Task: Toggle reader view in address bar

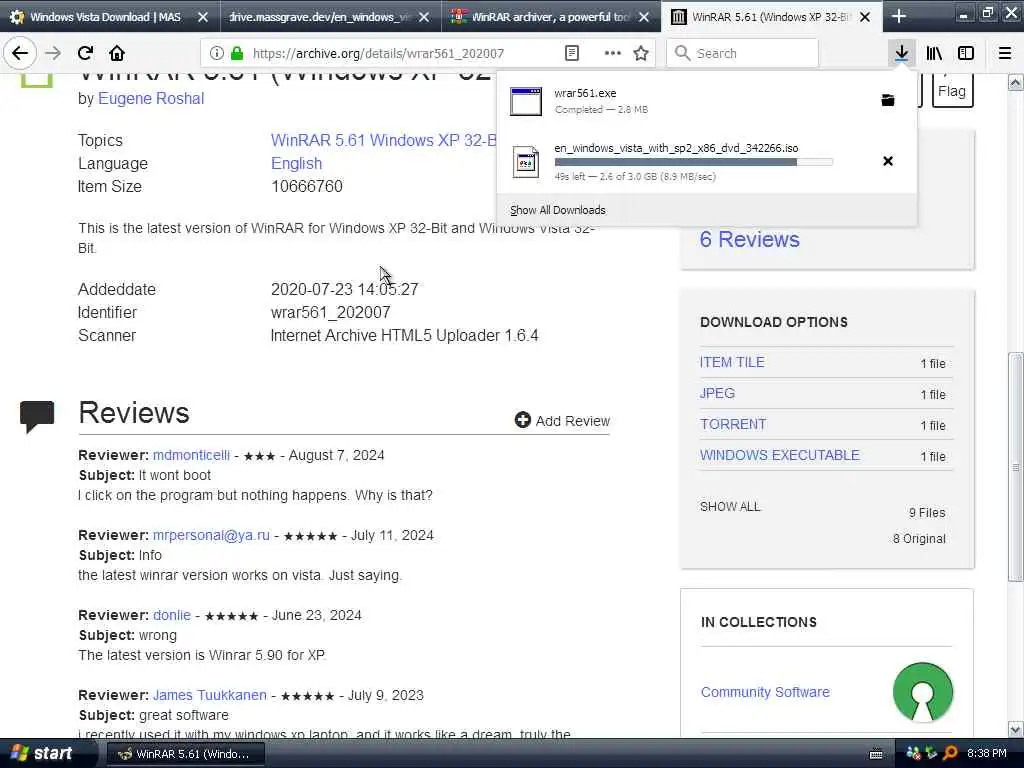Action: (x=571, y=53)
